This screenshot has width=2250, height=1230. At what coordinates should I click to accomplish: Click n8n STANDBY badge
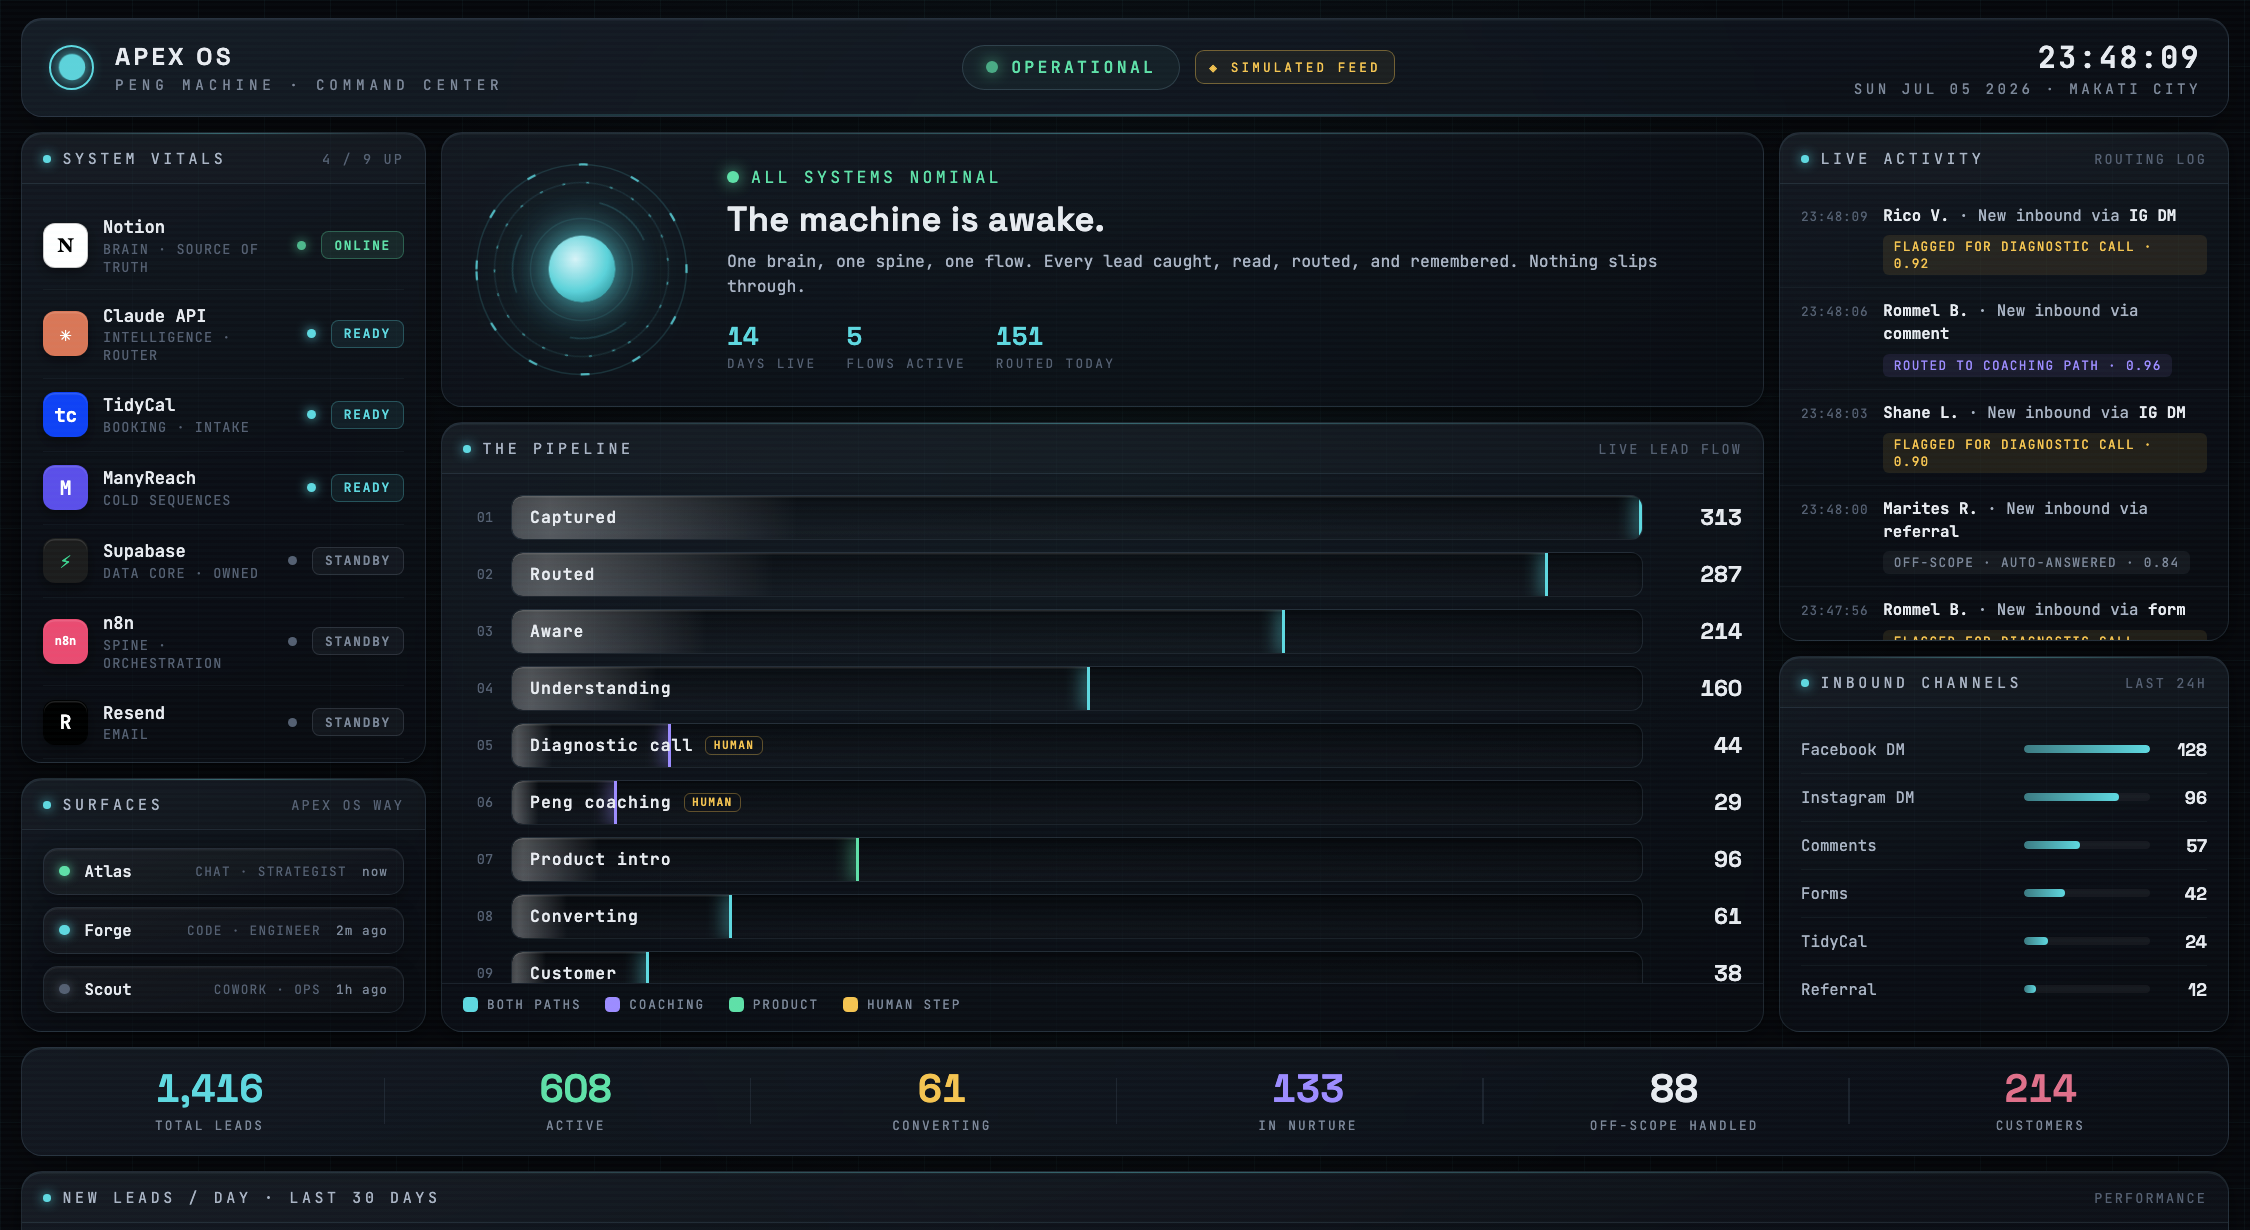(357, 641)
